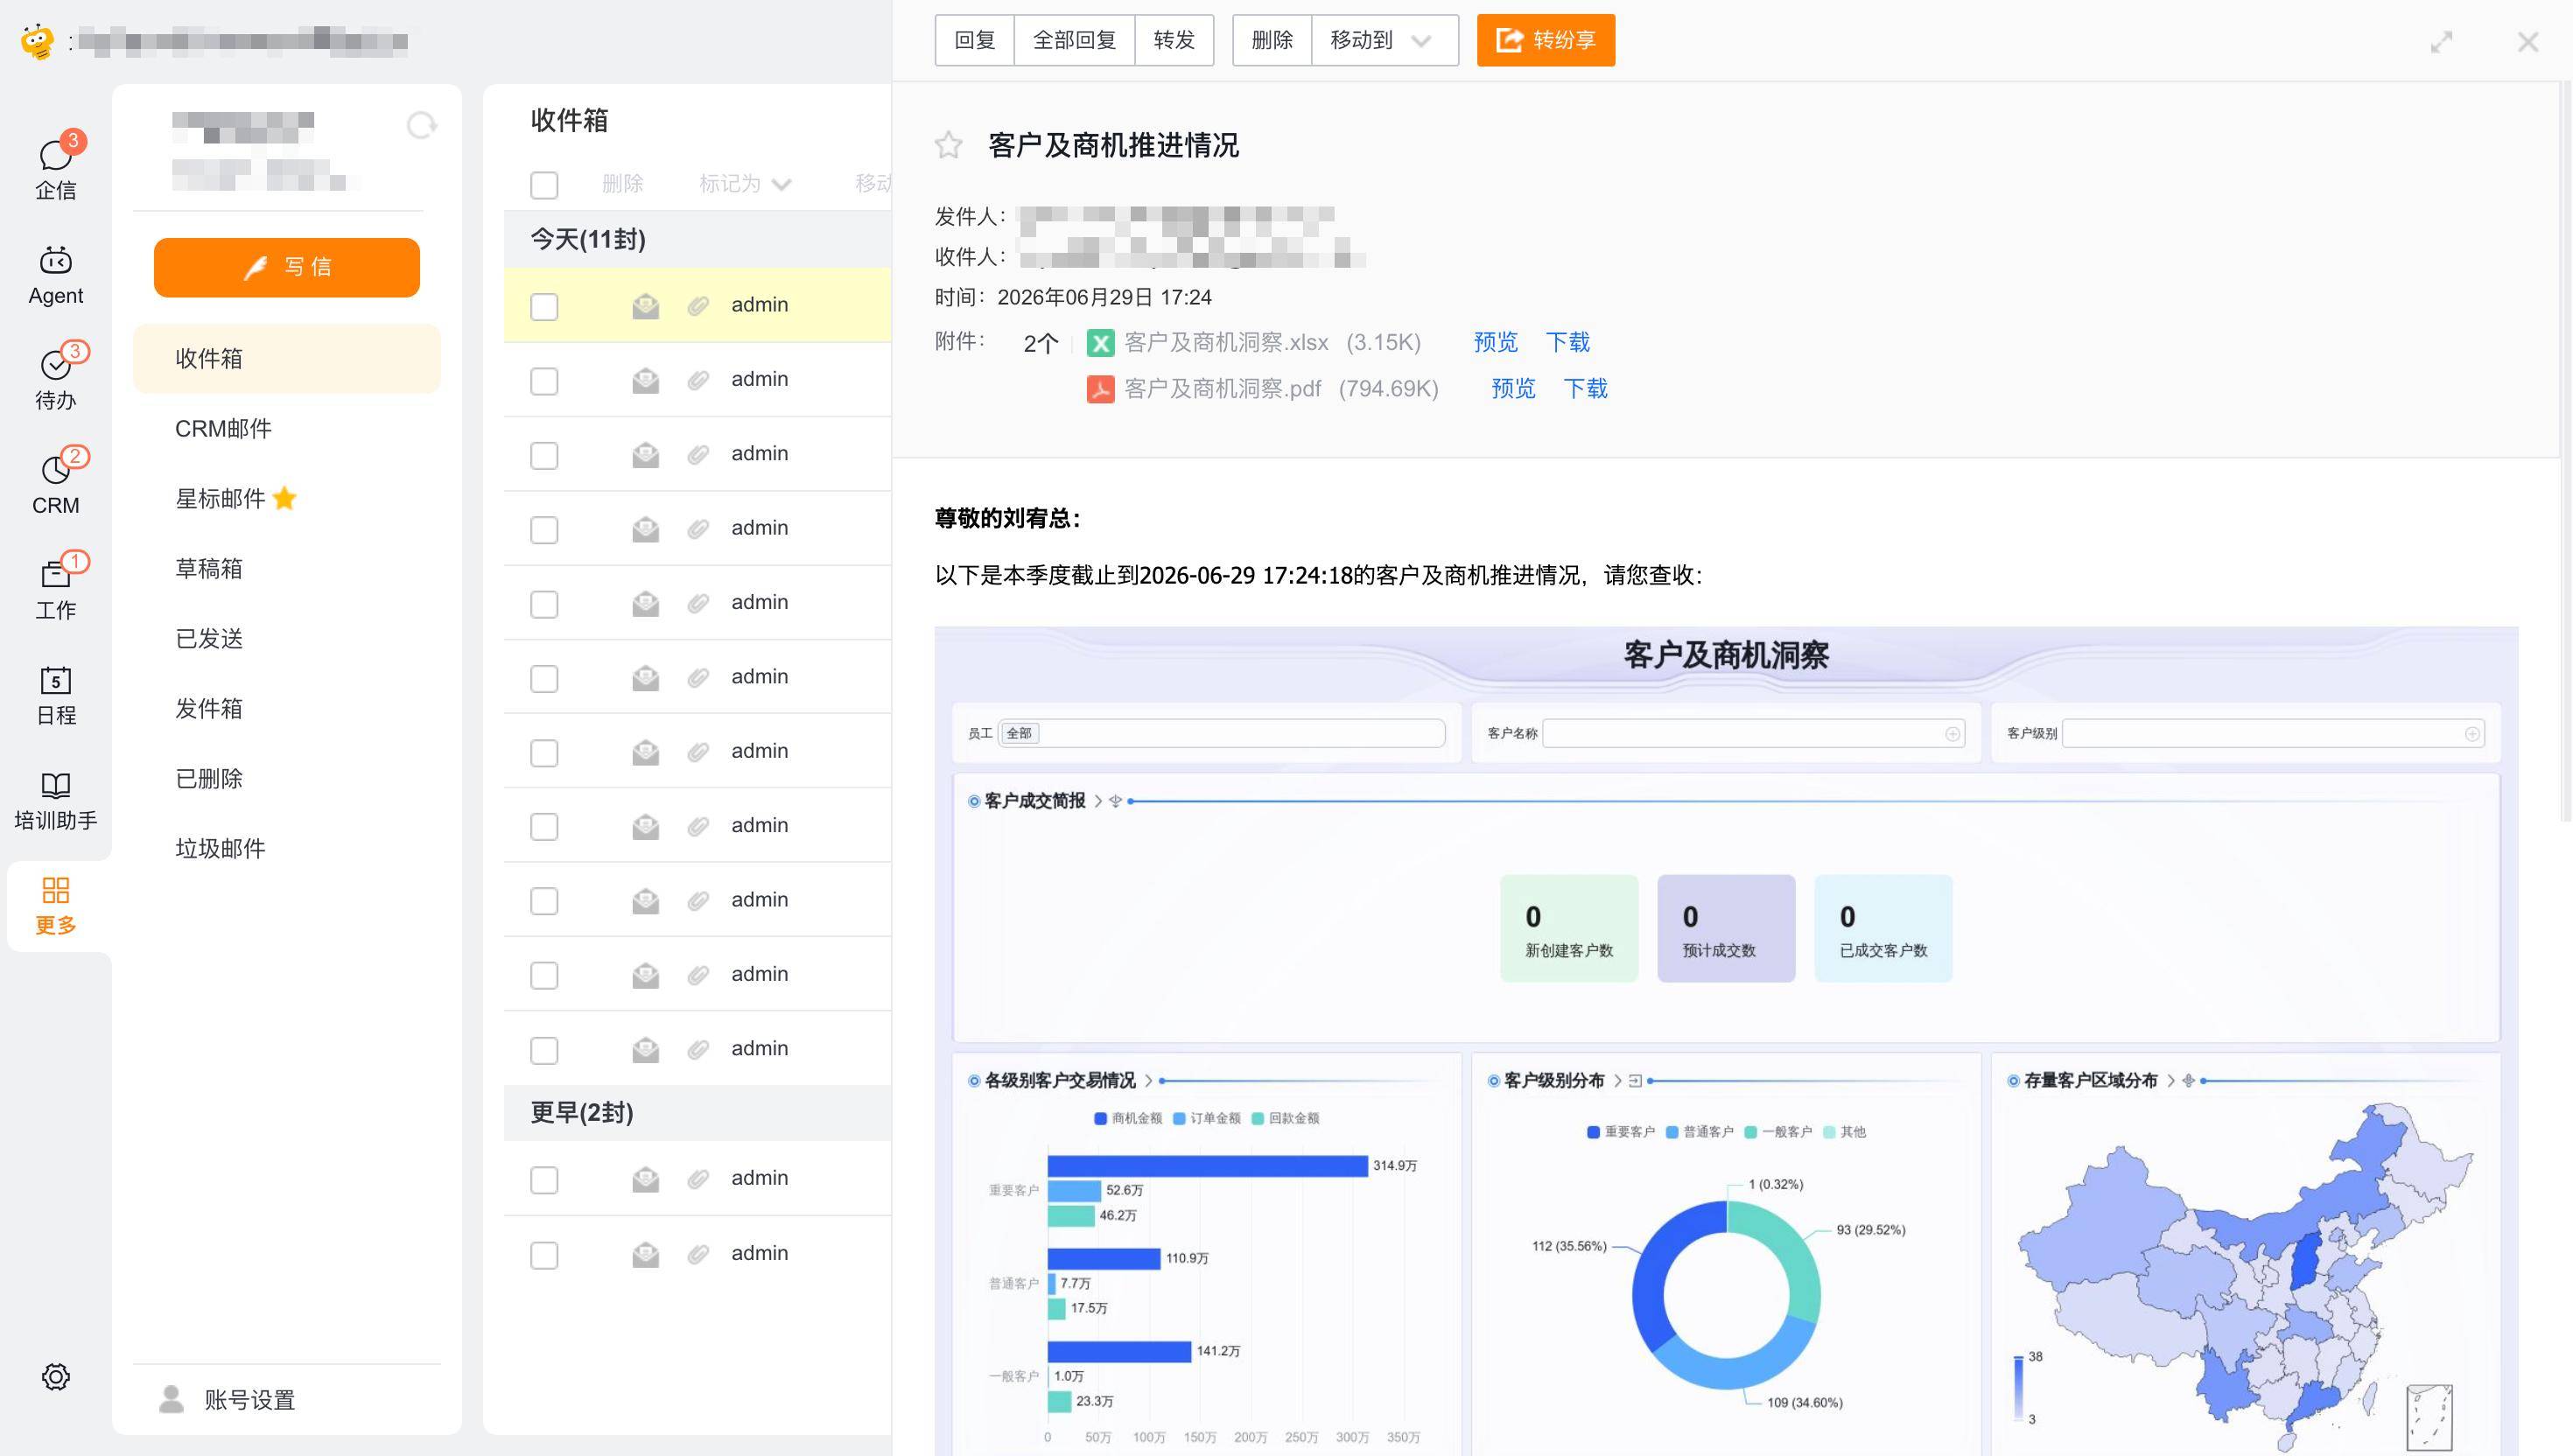The height and width of the screenshot is (1456, 2573).
Task: Tick checkbox of highlighted first admin email
Action: pyautogui.click(x=544, y=306)
